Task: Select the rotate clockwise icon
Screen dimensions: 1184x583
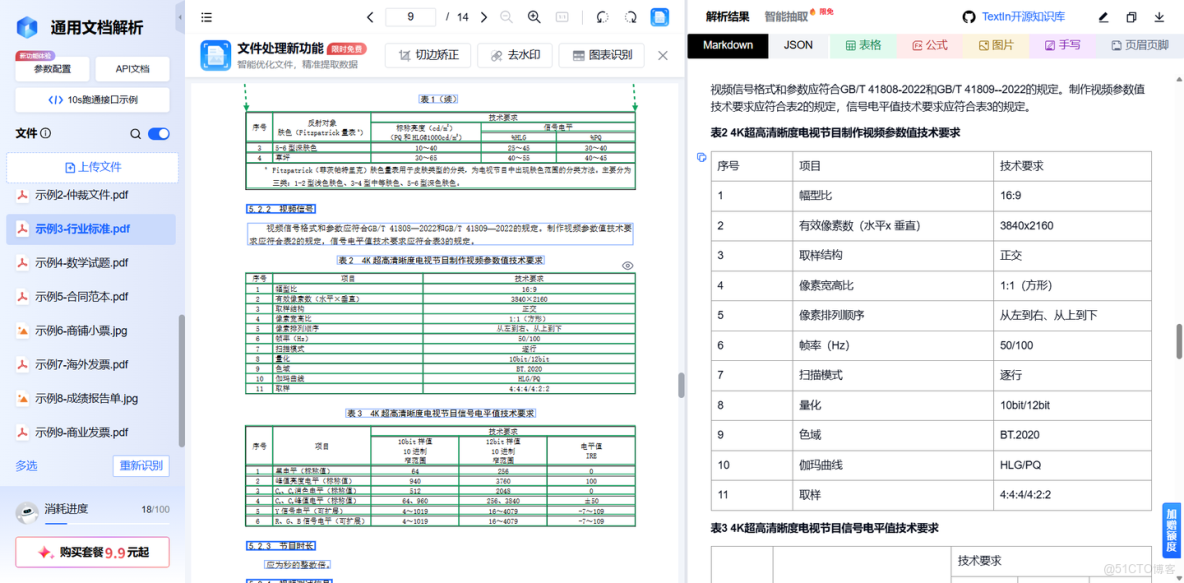Action: pos(632,17)
